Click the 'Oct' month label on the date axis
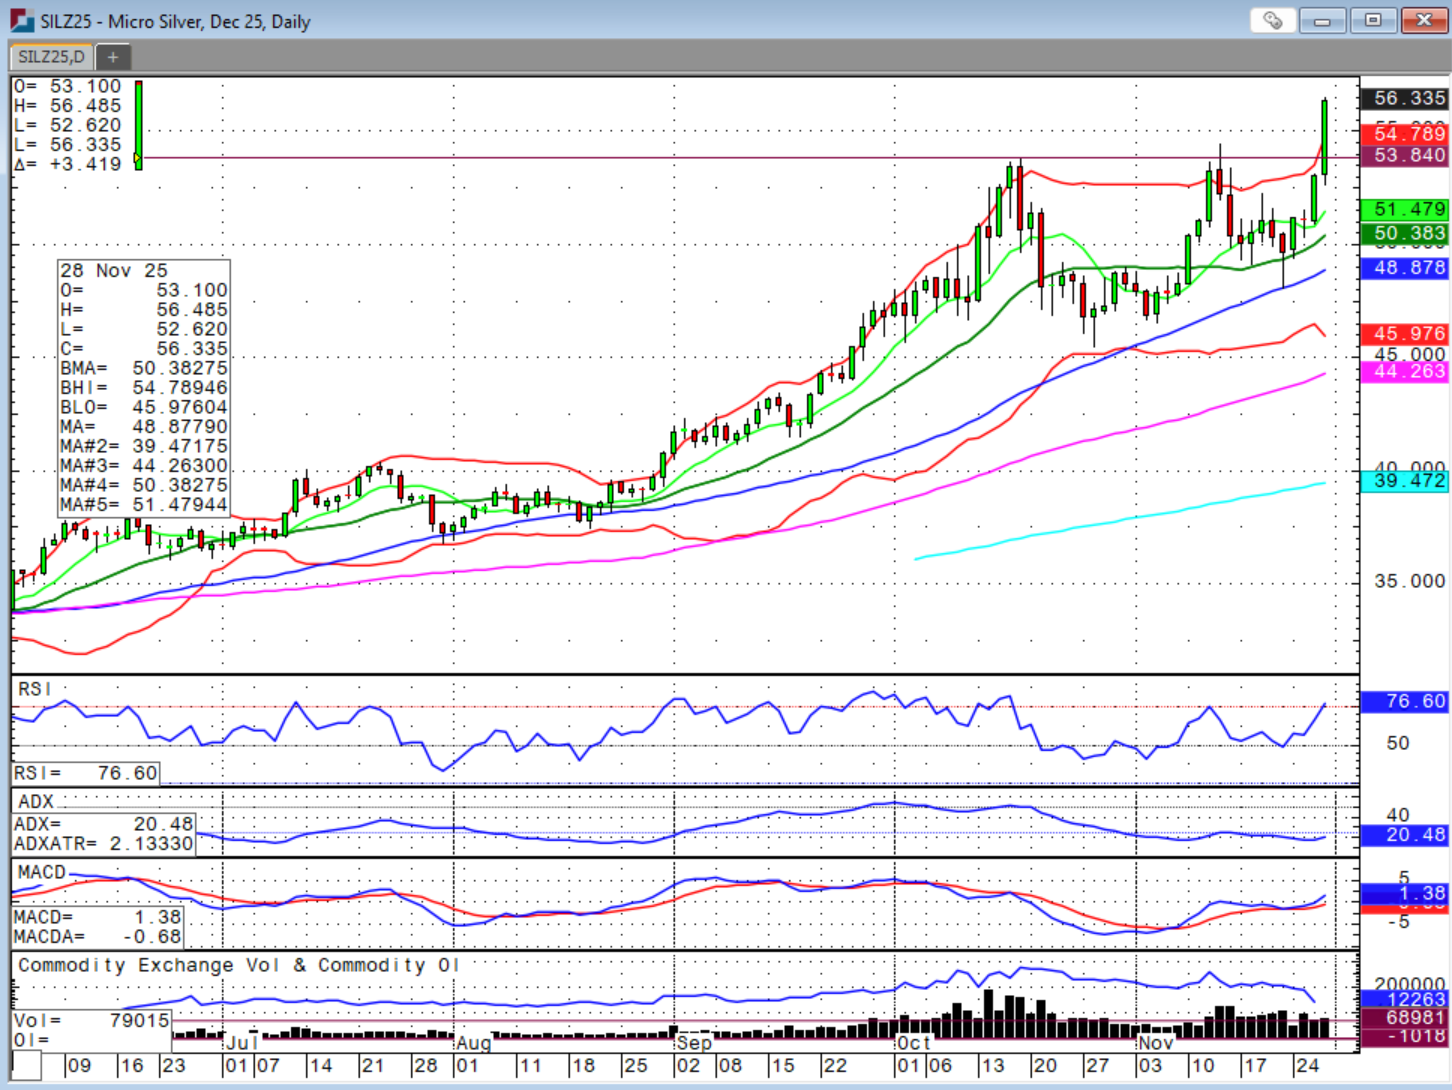1452x1090 pixels. [x=914, y=1043]
